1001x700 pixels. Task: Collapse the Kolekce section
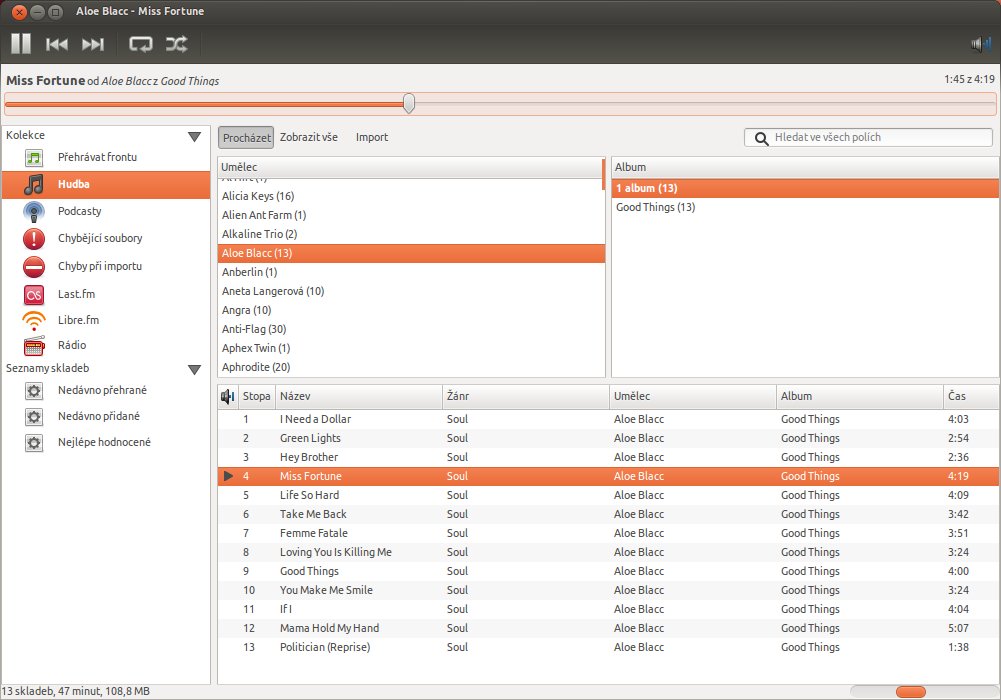(x=194, y=136)
